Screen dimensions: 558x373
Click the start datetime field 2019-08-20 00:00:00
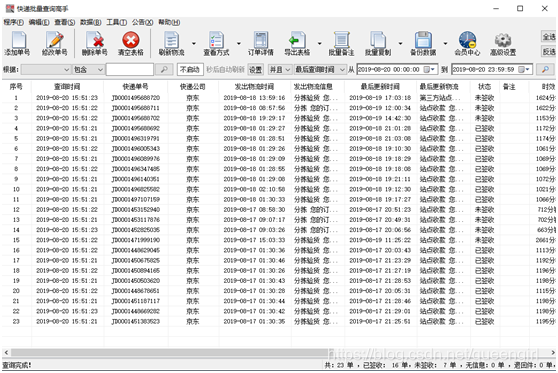click(397, 69)
